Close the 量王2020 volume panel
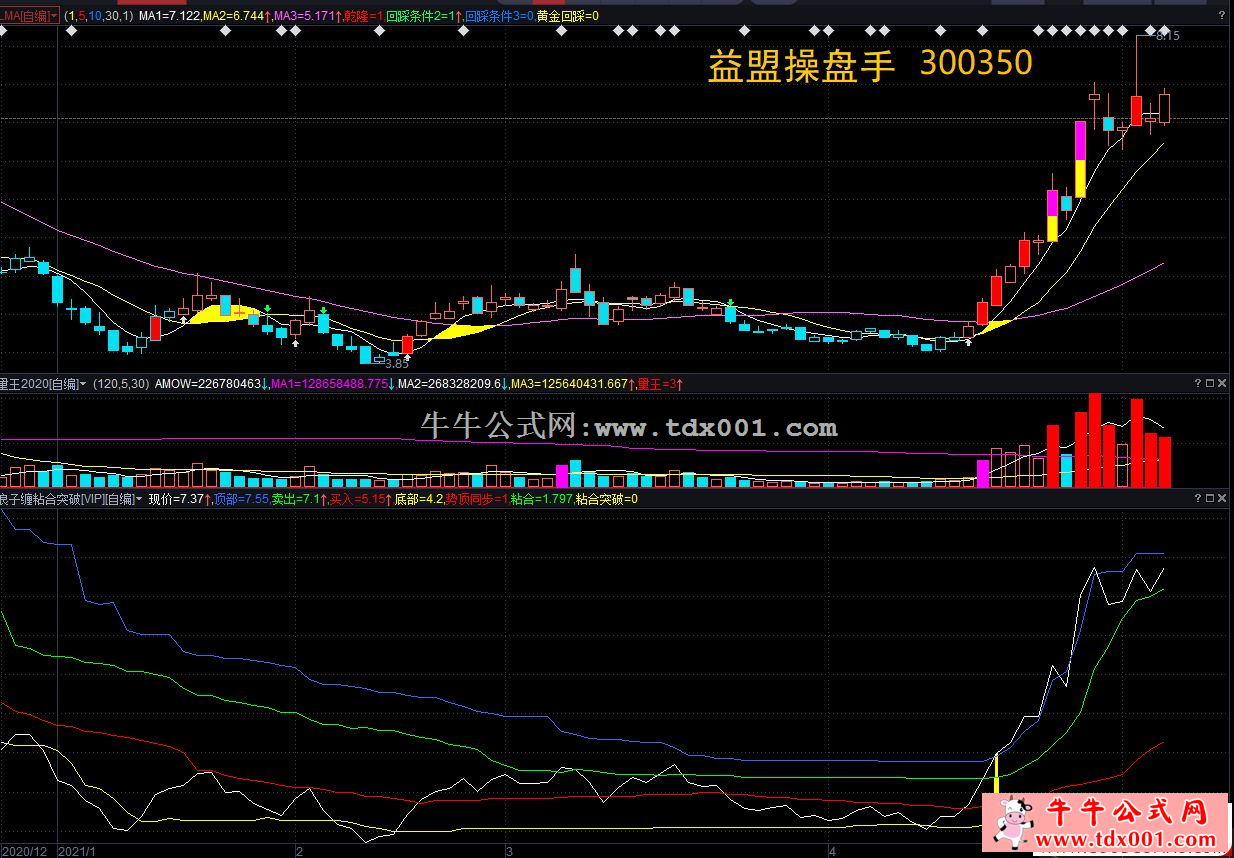Image resolution: width=1234 pixels, height=858 pixels. pos(1223,383)
